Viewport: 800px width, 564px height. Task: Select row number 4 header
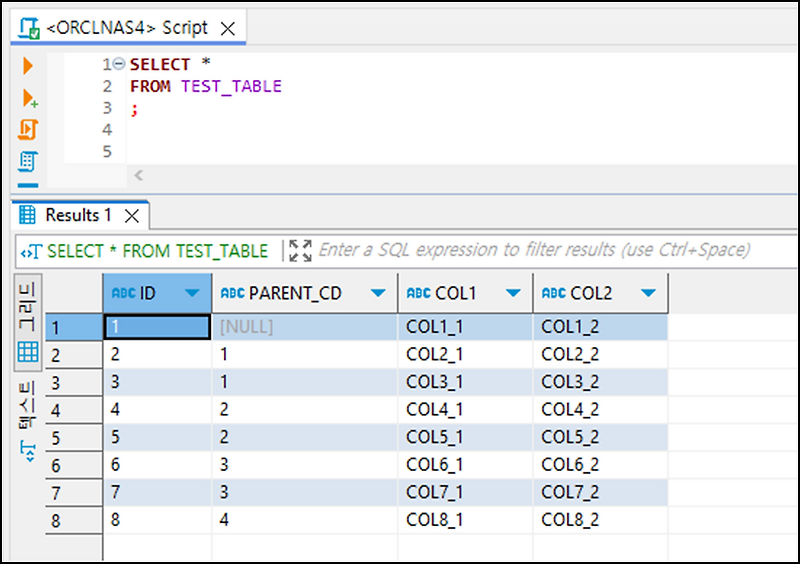[x=74, y=410]
